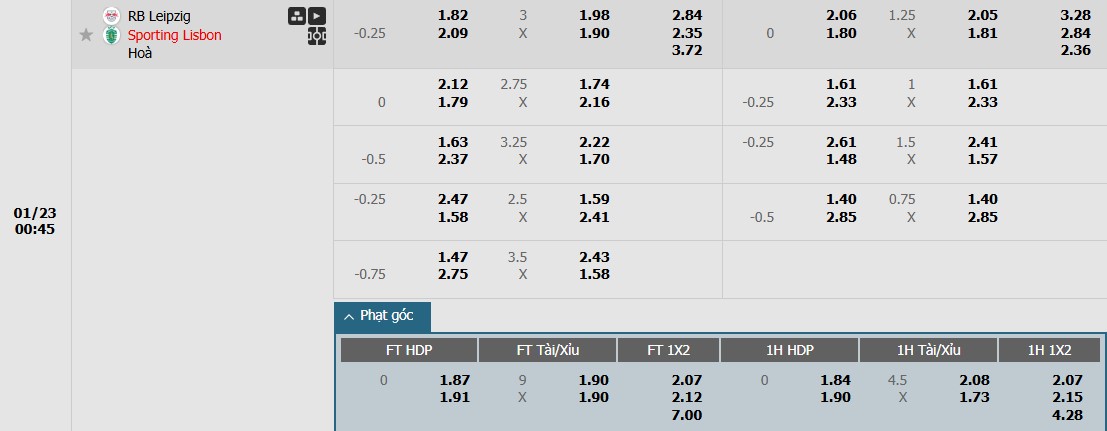Viewport: 1107px width, 431px height.
Task: Mark the match as favorite with the star
Action: click(x=86, y=35)
